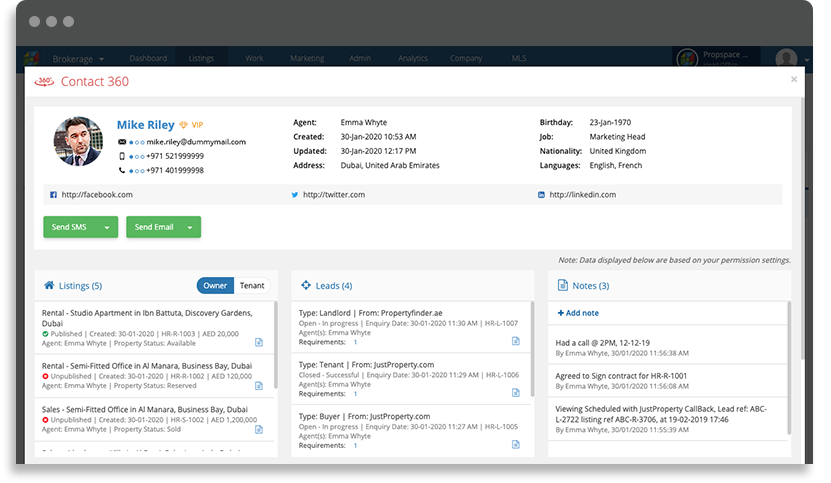Open the Dashboard menu
Screen dimensions: 831x483
click(148, 58)
